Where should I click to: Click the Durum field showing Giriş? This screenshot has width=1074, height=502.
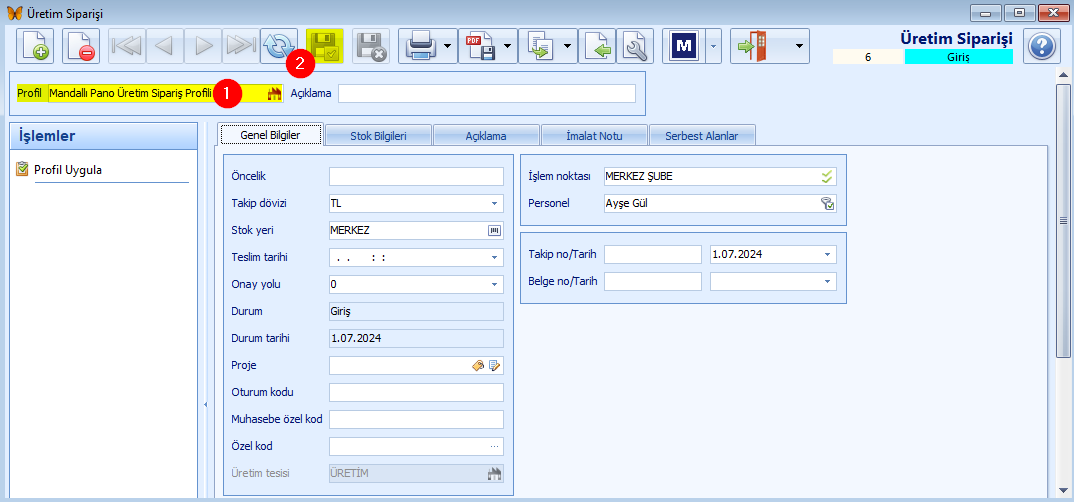pos(416,312)
